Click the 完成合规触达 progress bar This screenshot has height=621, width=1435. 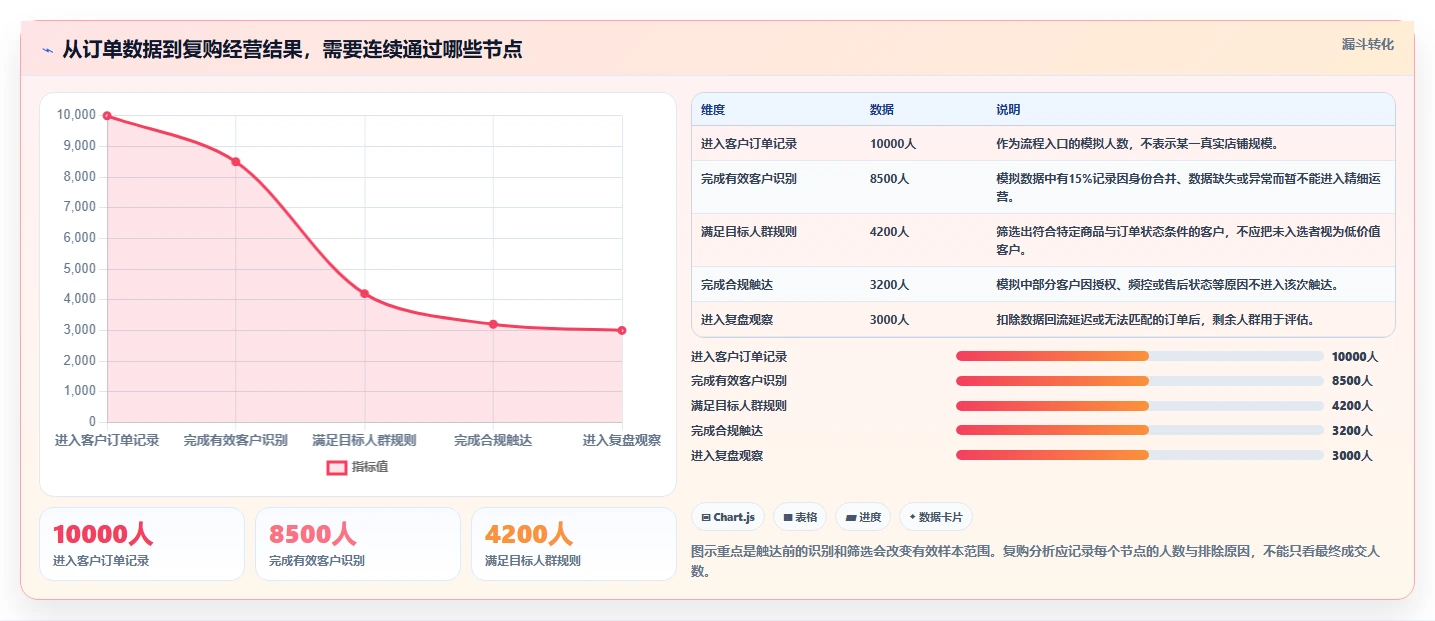pyautogui.click(x=1140, y=430)
